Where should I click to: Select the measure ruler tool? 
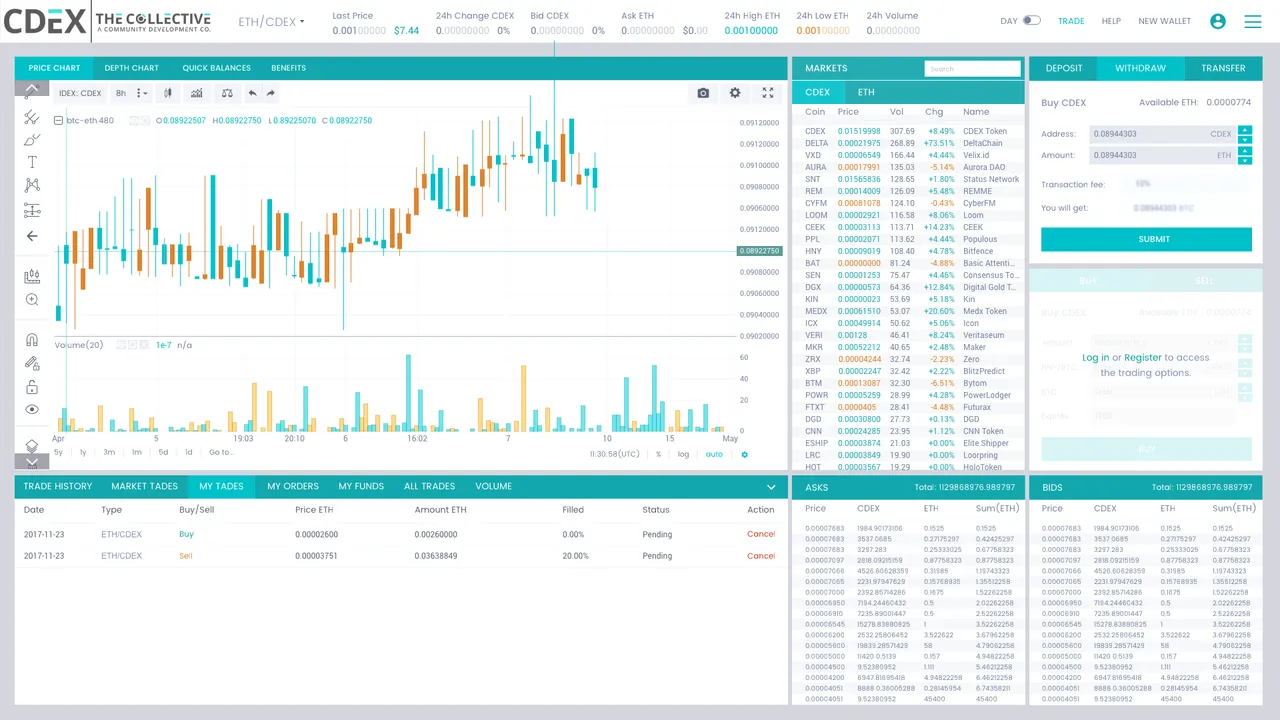click(x=32, y=276)
